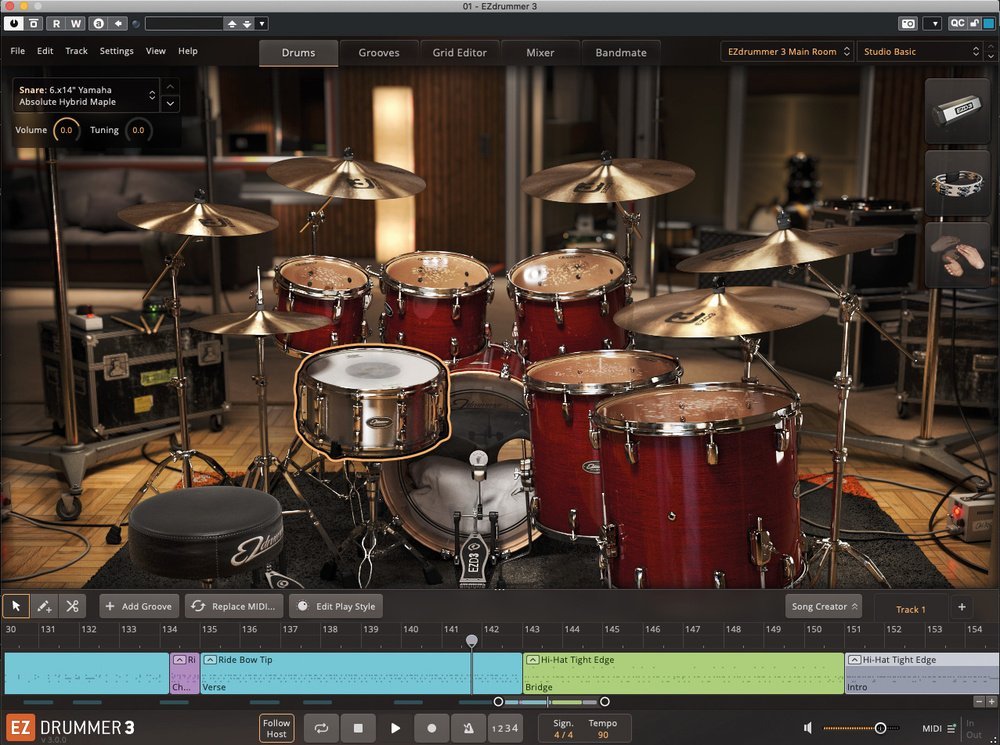Image resolution: width=1000 pixels, height=745 pixels.
Task: Click the Add Groove button
Action: click(139, 606)
